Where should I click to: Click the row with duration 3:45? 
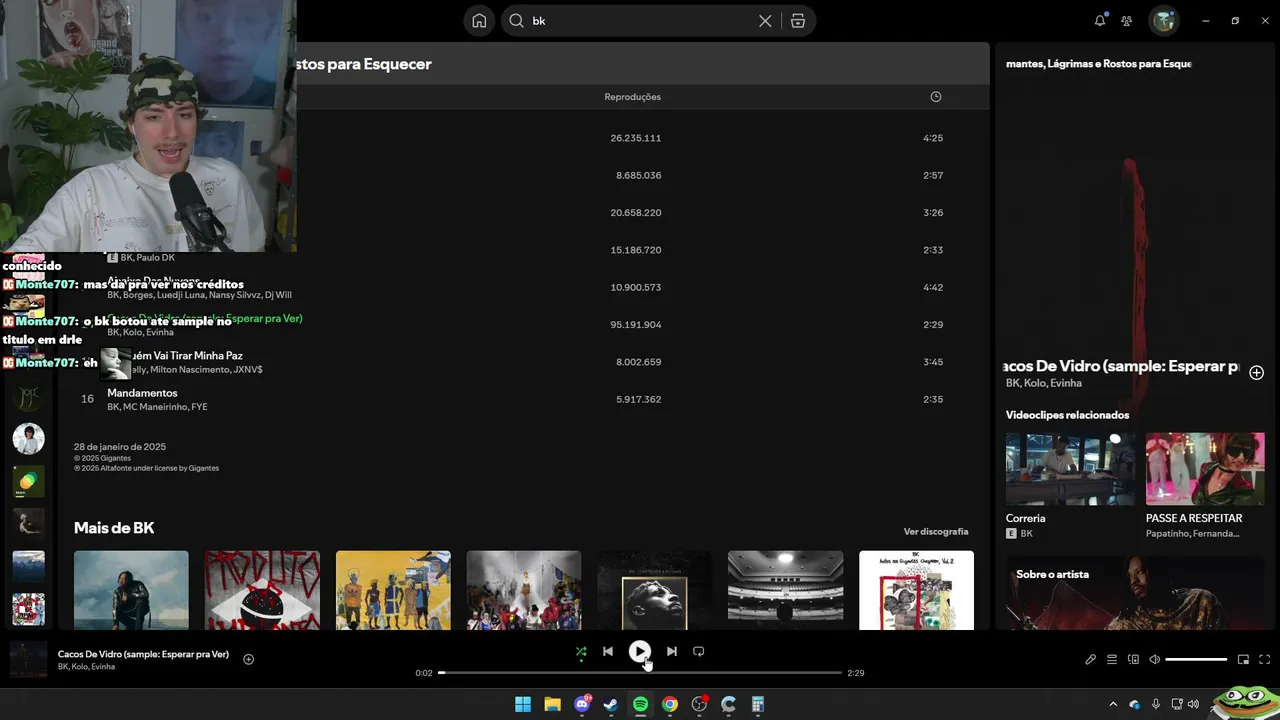click(x=524, y=362)
